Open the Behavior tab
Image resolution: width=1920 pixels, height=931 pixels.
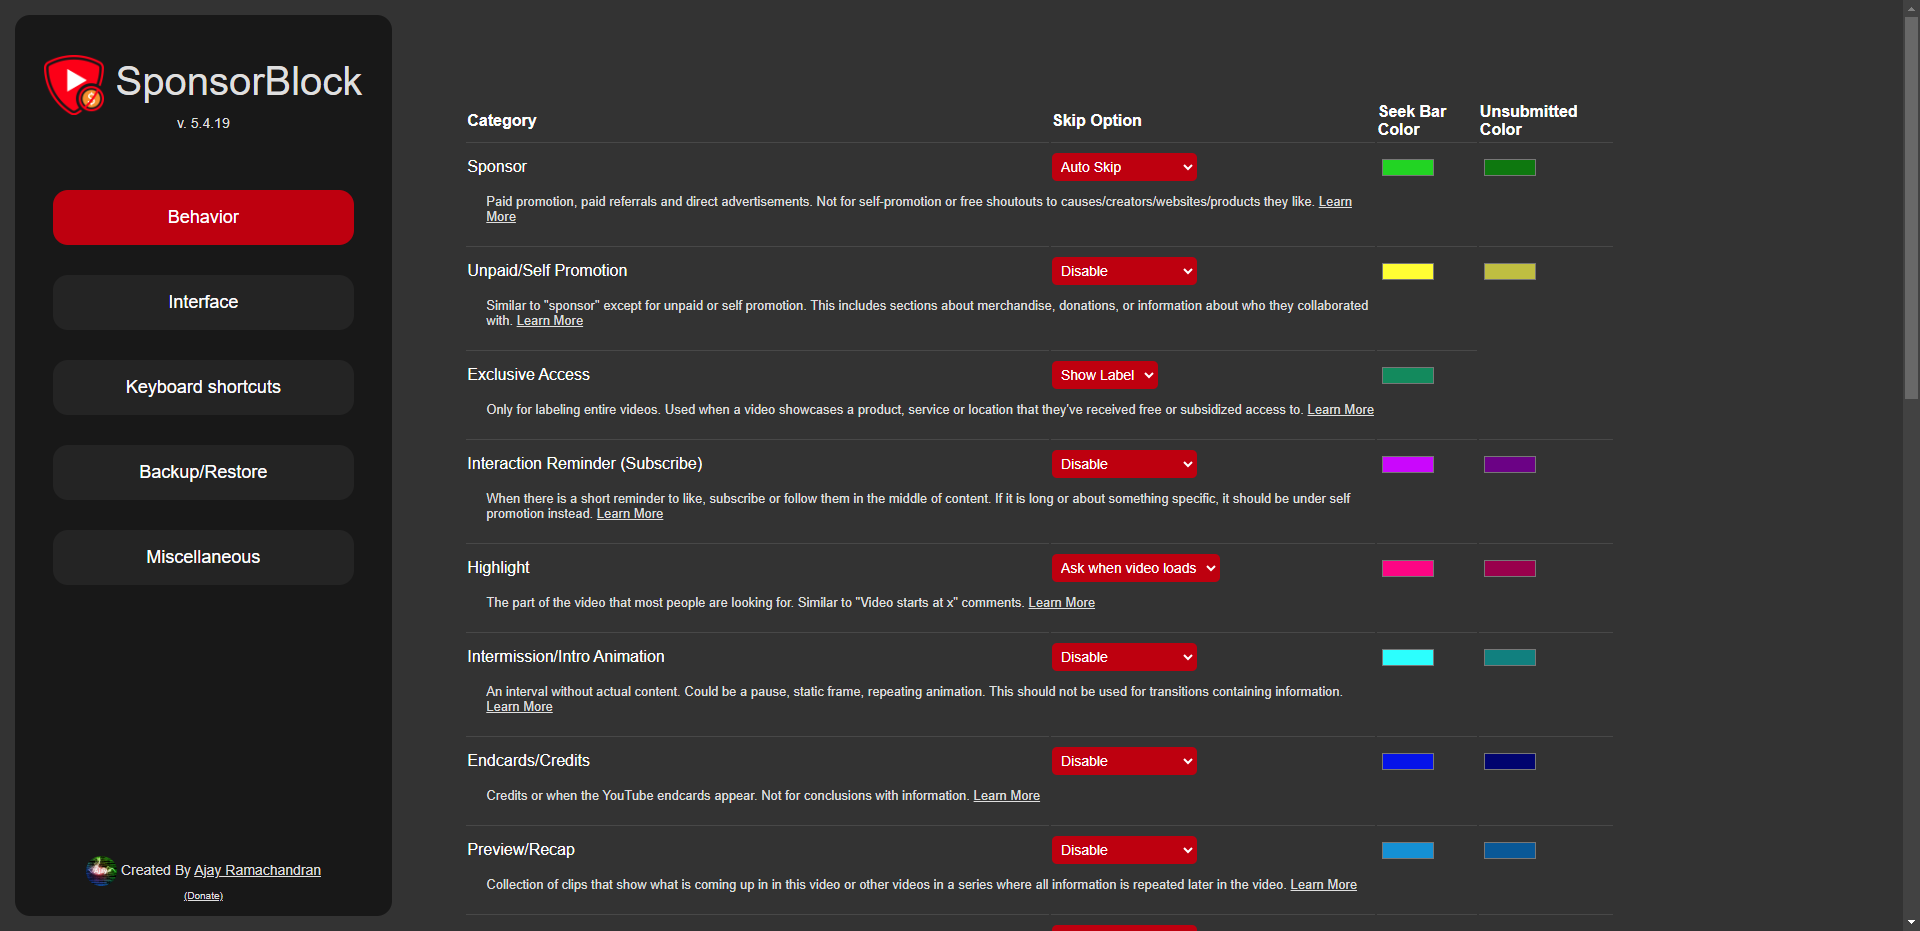(203, 217)
